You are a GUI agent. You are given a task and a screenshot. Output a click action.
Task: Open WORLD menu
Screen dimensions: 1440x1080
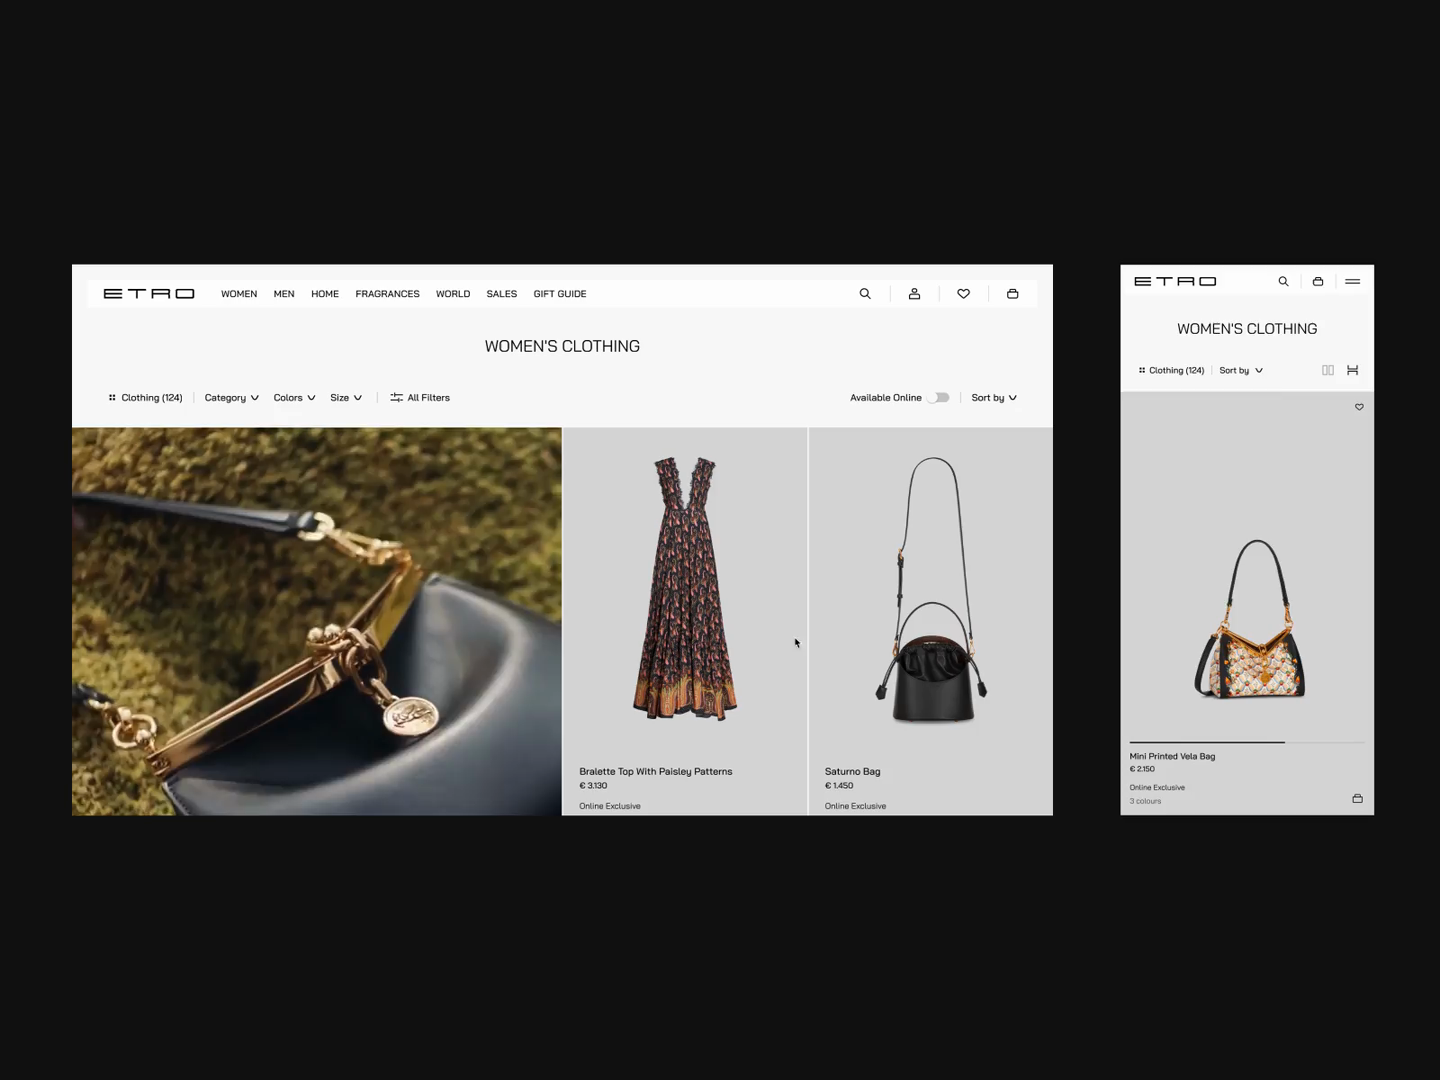coord(453,294)
